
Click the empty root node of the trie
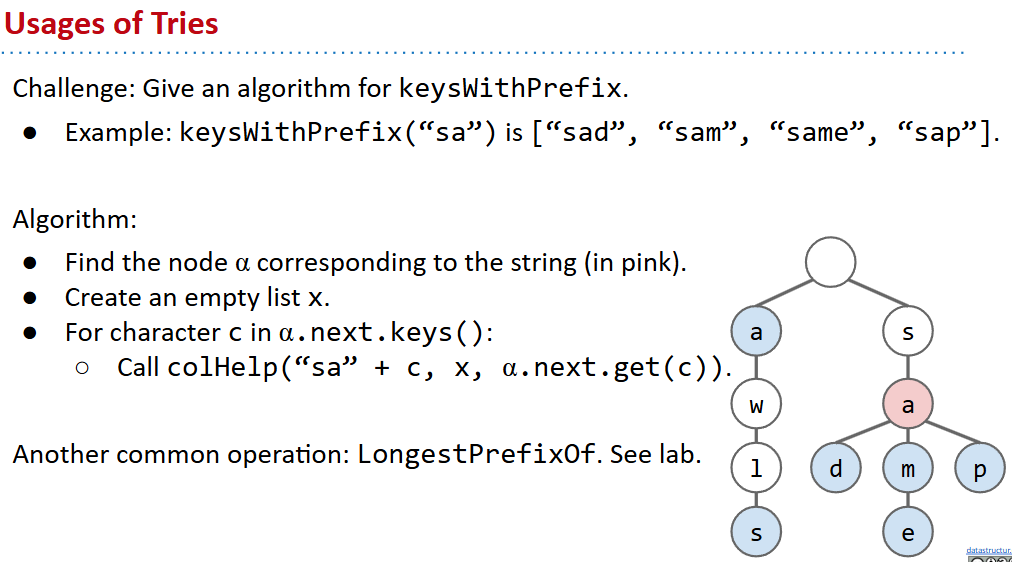pos(829,262)
